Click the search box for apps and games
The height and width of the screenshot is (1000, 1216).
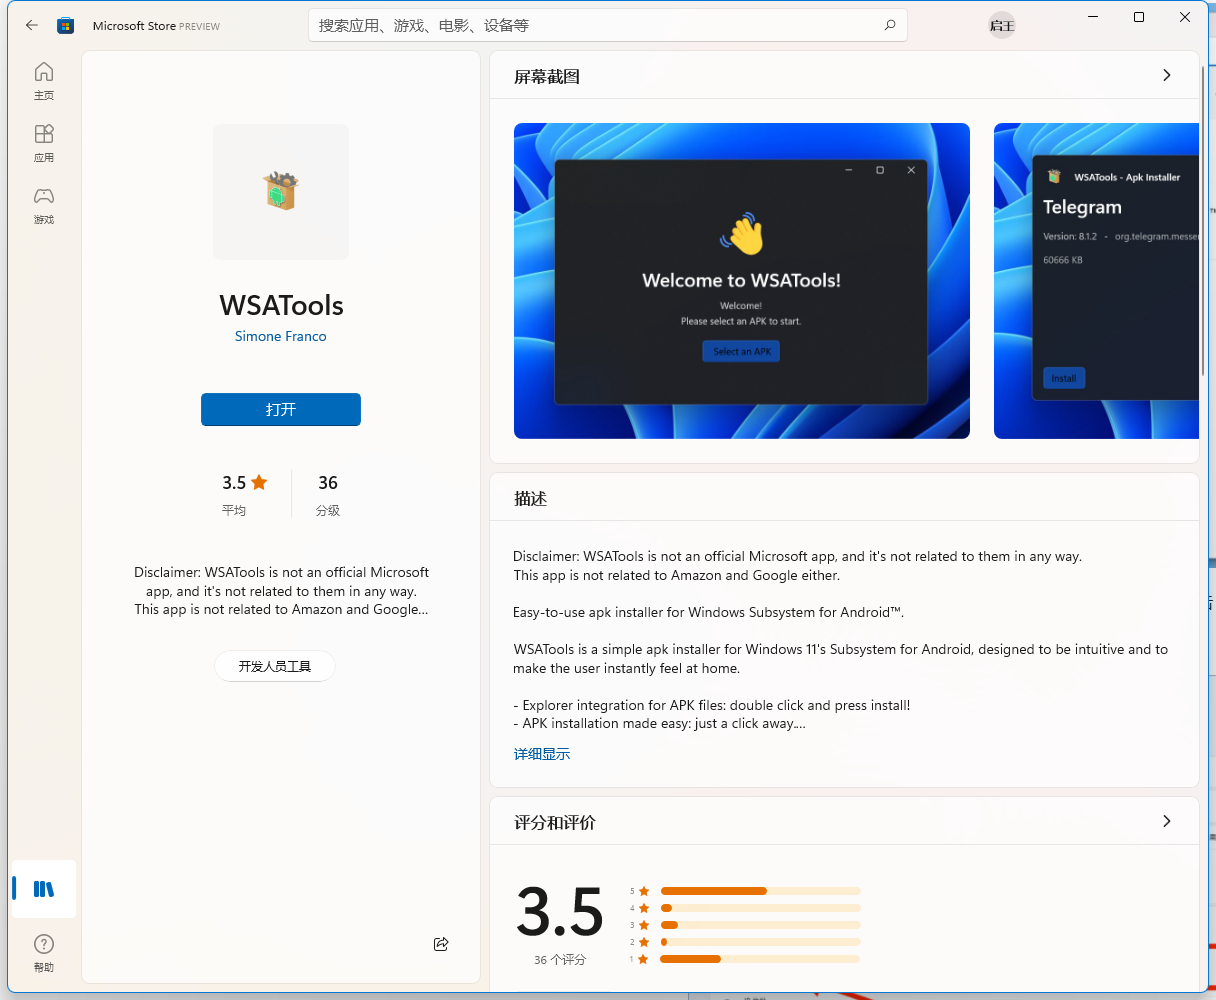[608, 26]
